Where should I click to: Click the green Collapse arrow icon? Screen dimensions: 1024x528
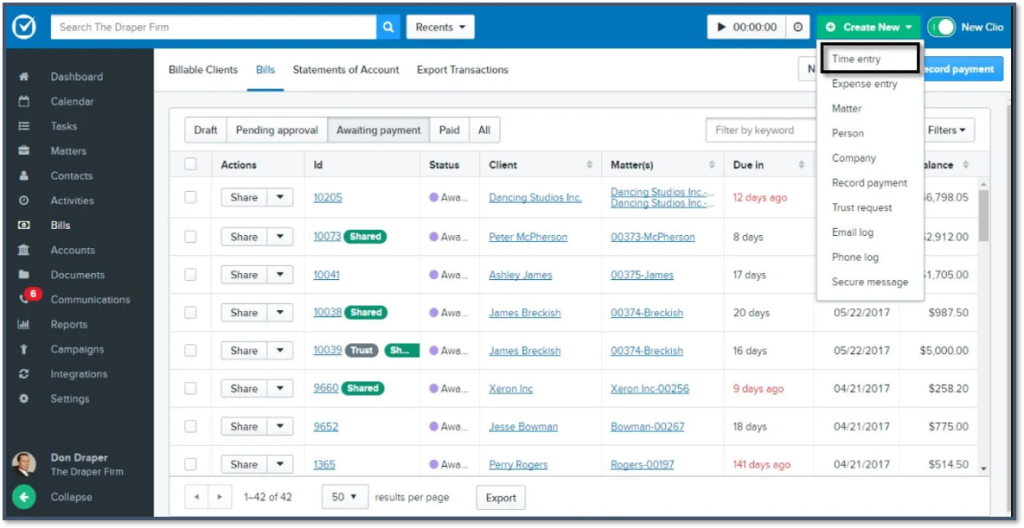pyautogui.click(x=24, y=497)
